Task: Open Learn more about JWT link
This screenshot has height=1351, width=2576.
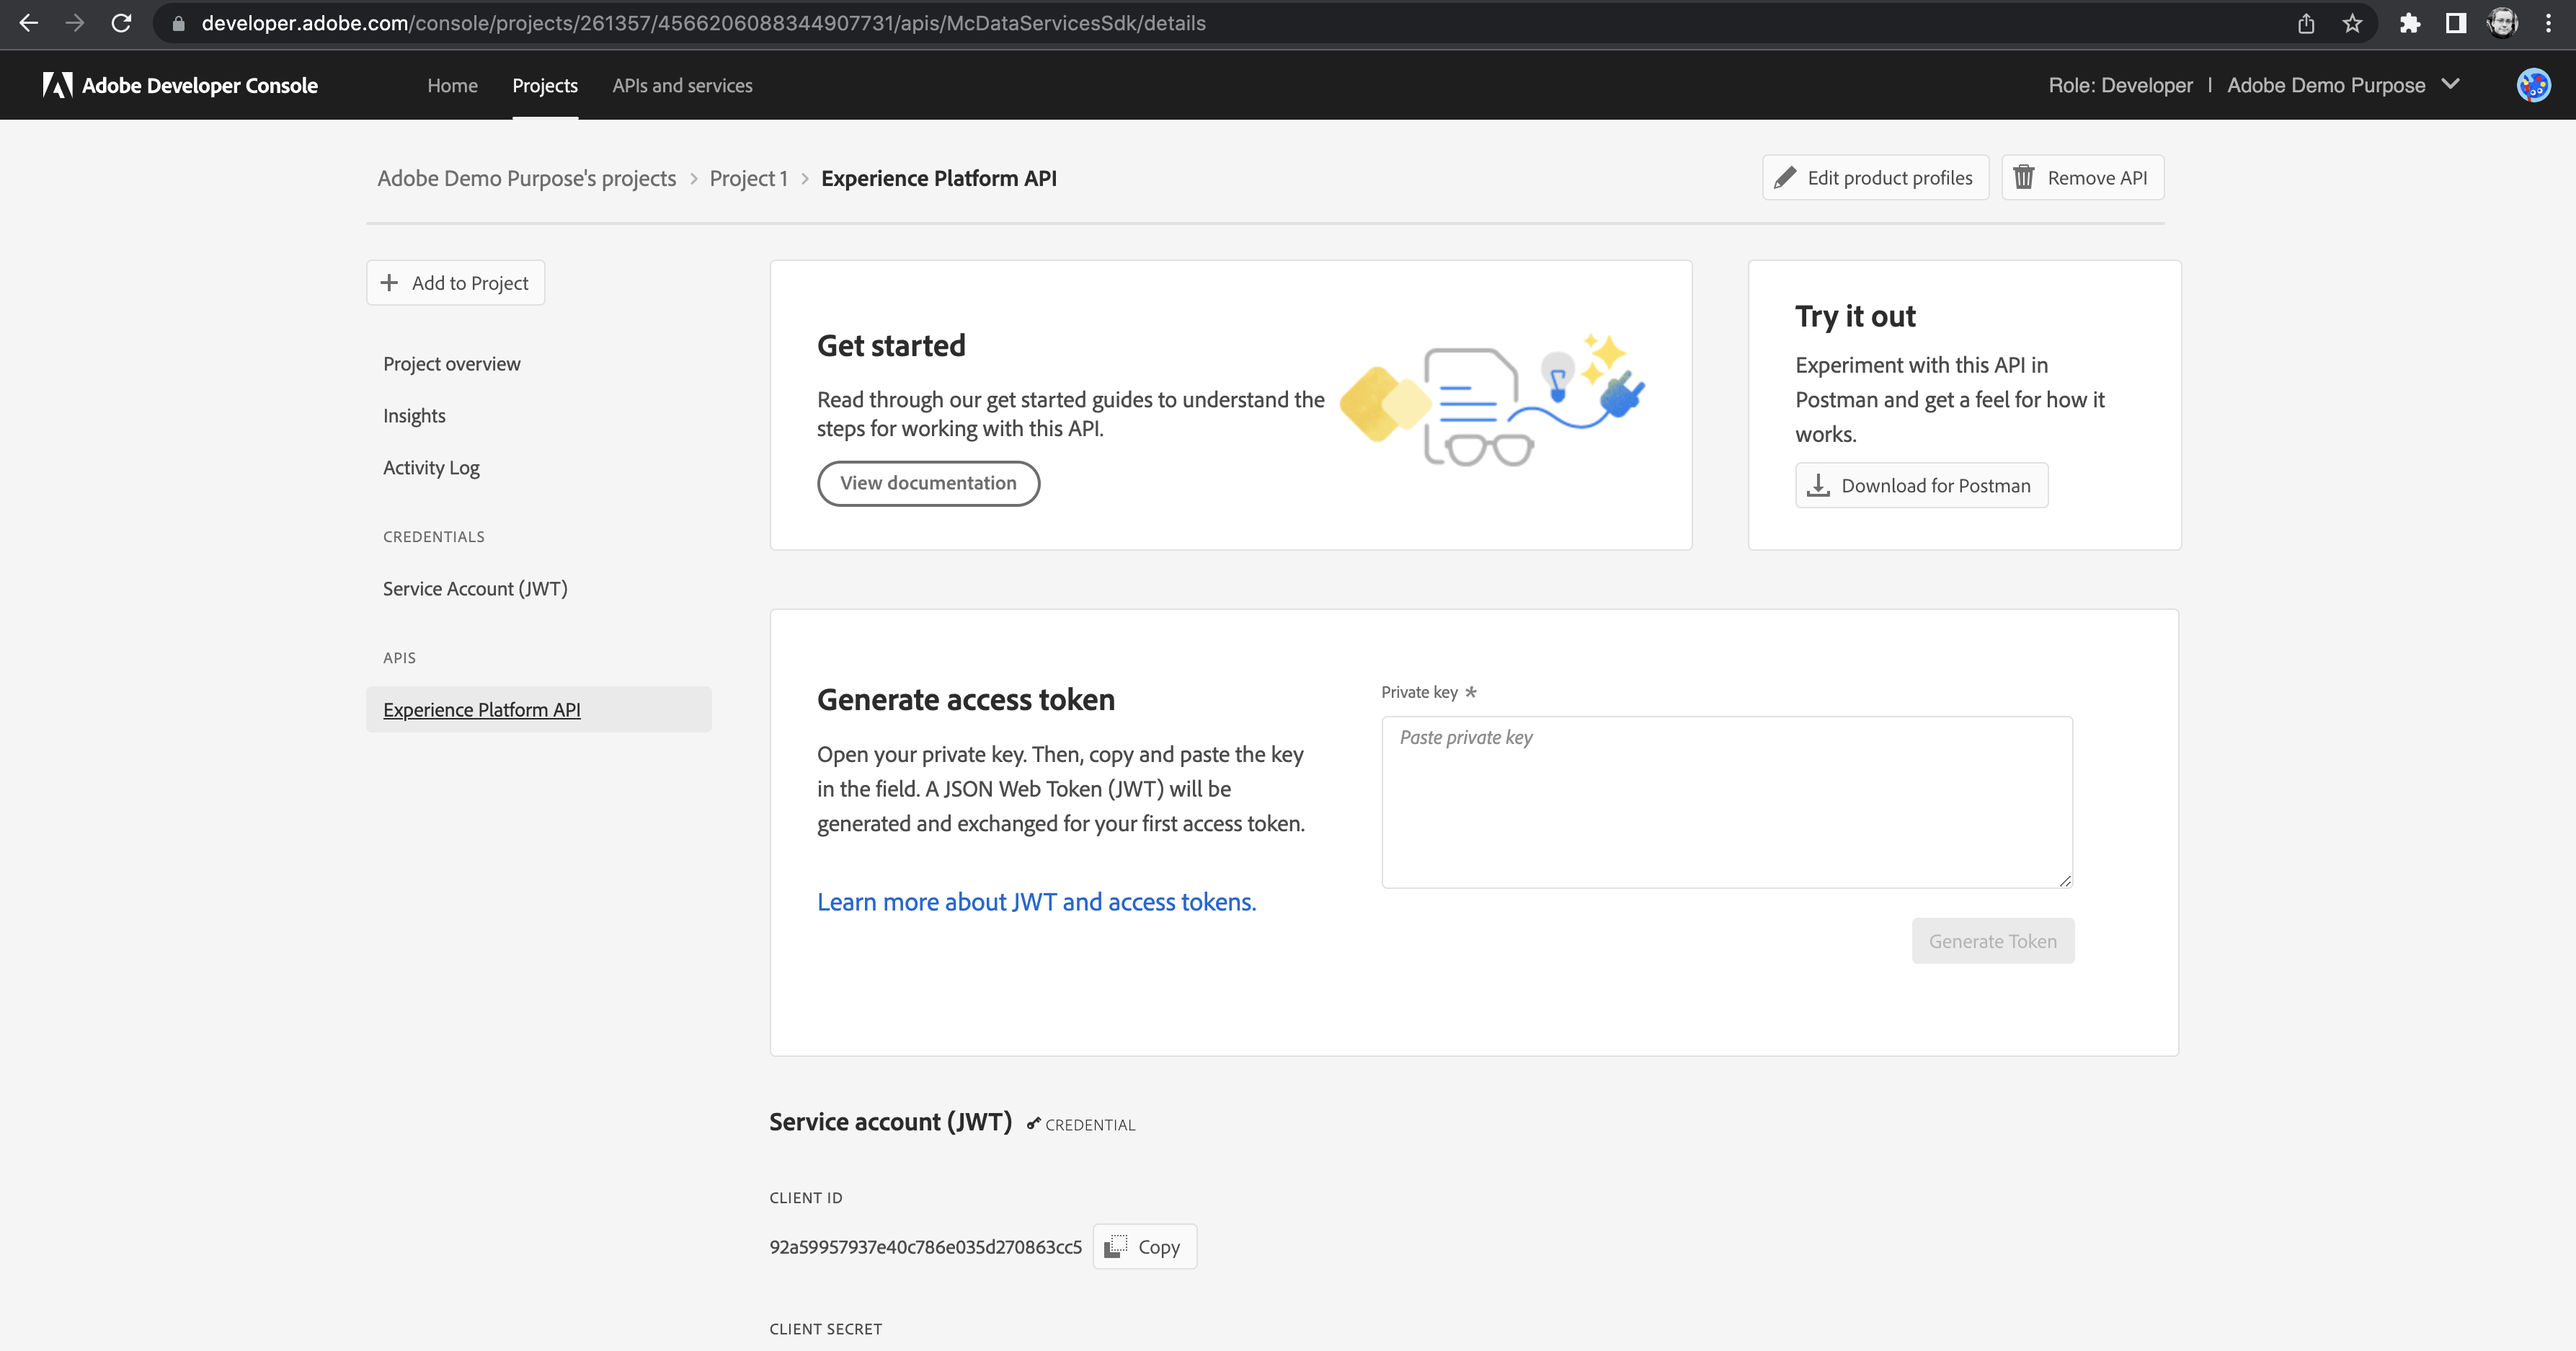Action: (1036, 901)
